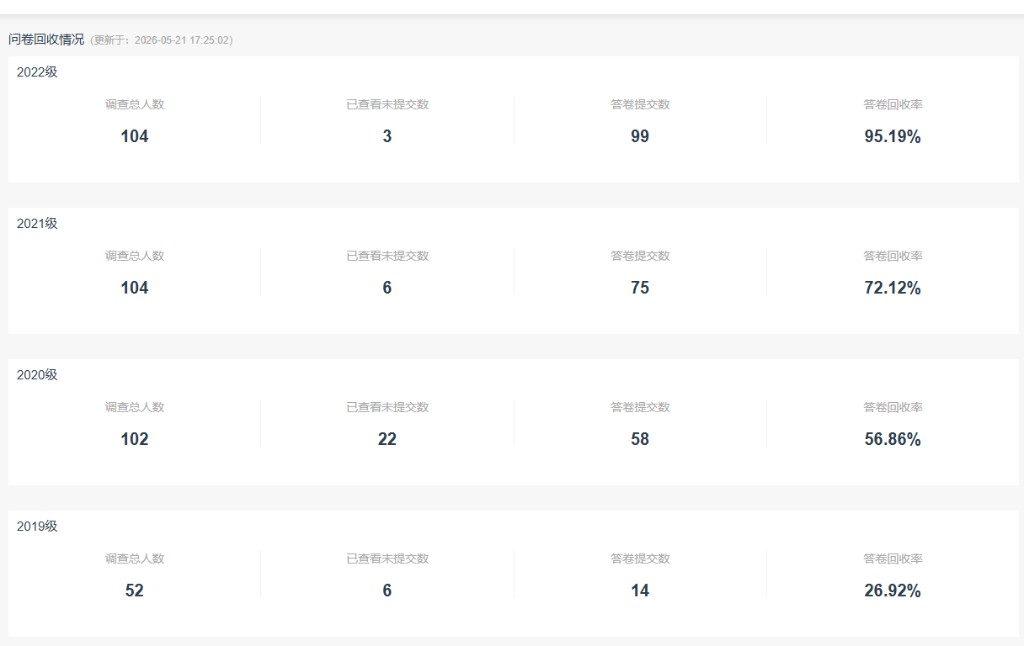Click the 2022级 section heading
Image resolution: width=1024 pixels, height=646 pixels.
point(37,72)
